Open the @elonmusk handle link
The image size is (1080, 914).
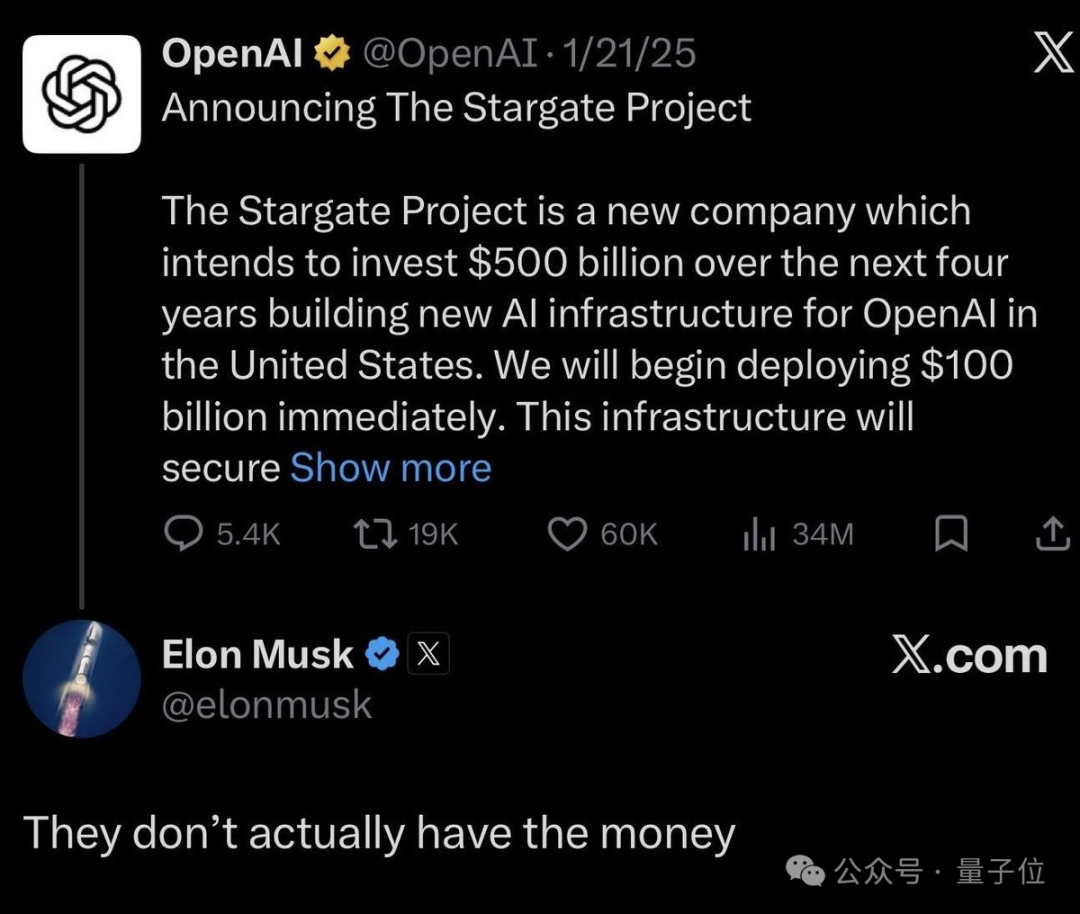[266, 704]
